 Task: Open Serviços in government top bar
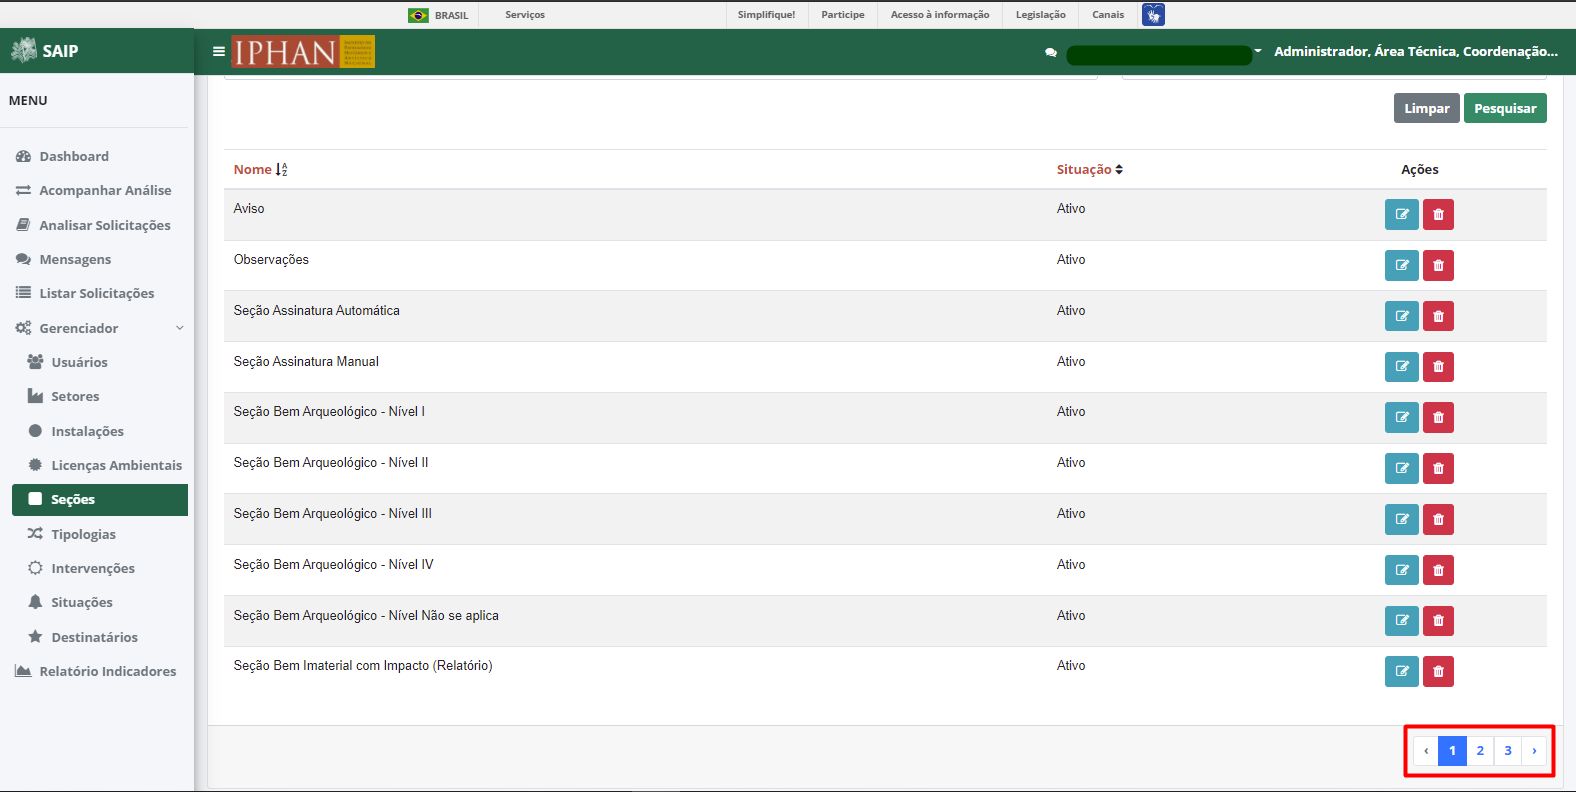tap(525, 15)
